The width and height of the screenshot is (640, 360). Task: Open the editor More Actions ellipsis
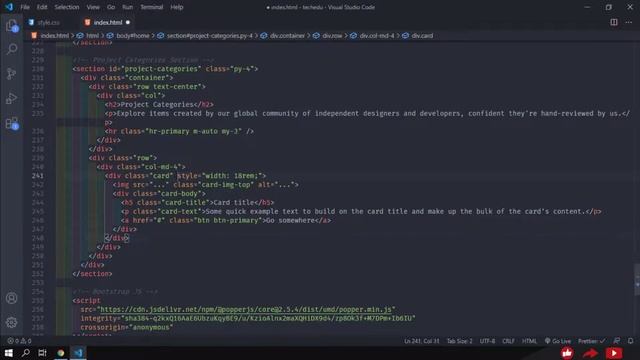click(x=629, y=22)
